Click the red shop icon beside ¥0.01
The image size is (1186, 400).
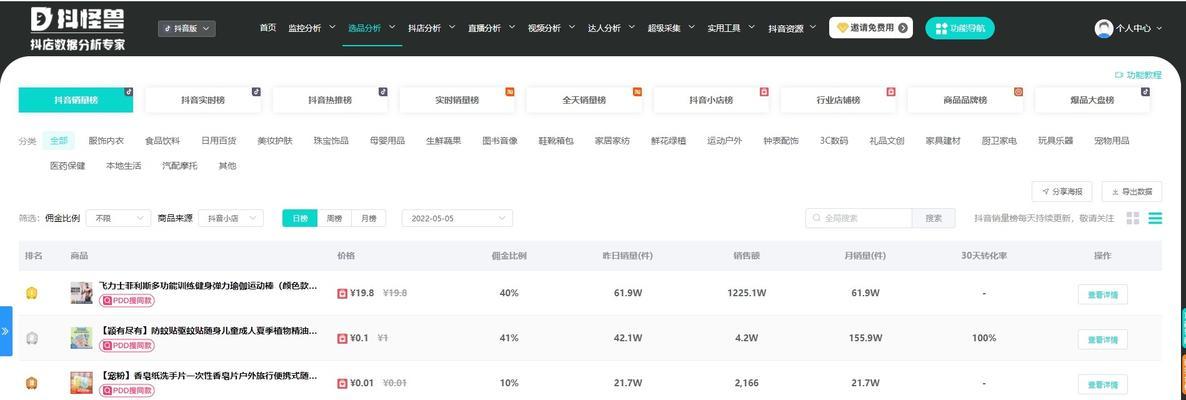click(x=342, y=383)
